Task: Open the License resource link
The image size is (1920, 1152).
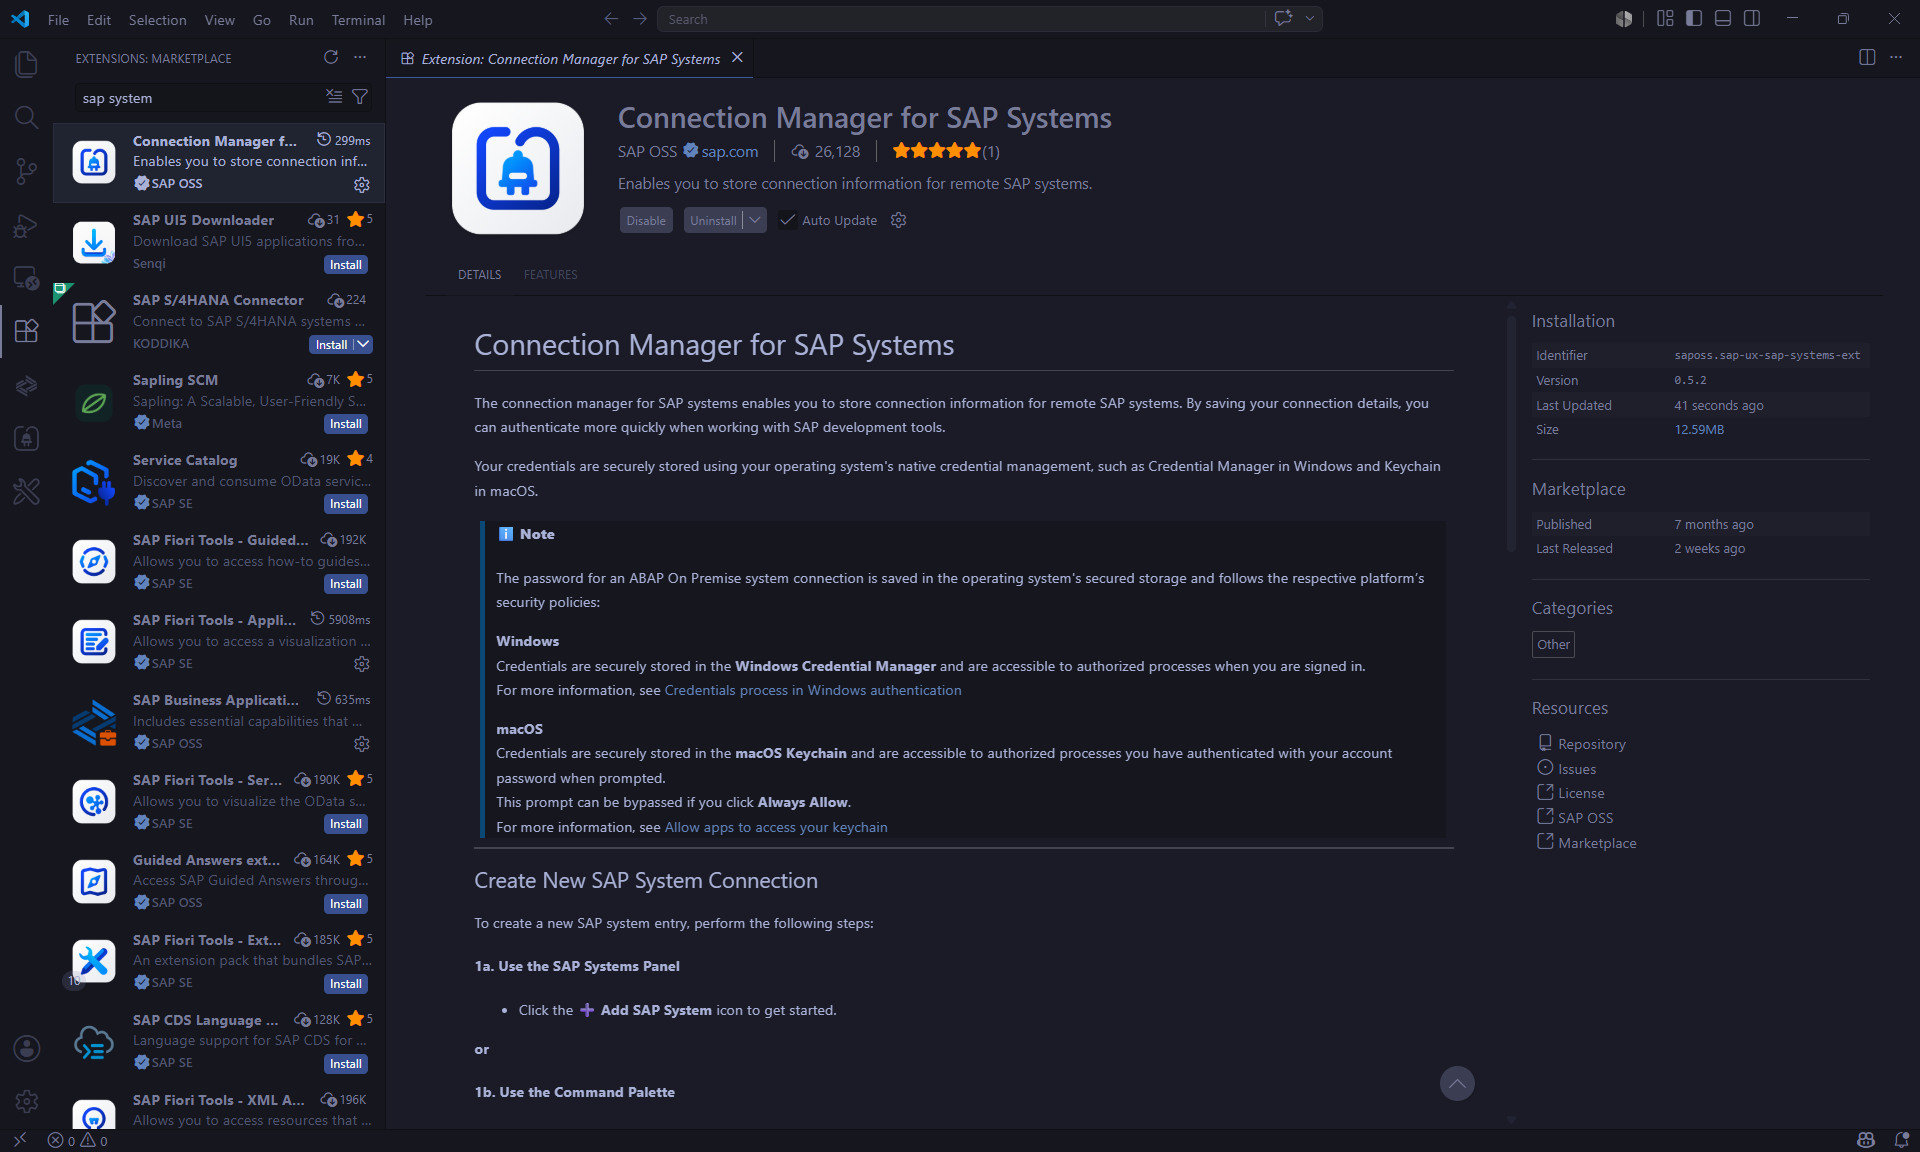Action: (x=1580, y=793)
